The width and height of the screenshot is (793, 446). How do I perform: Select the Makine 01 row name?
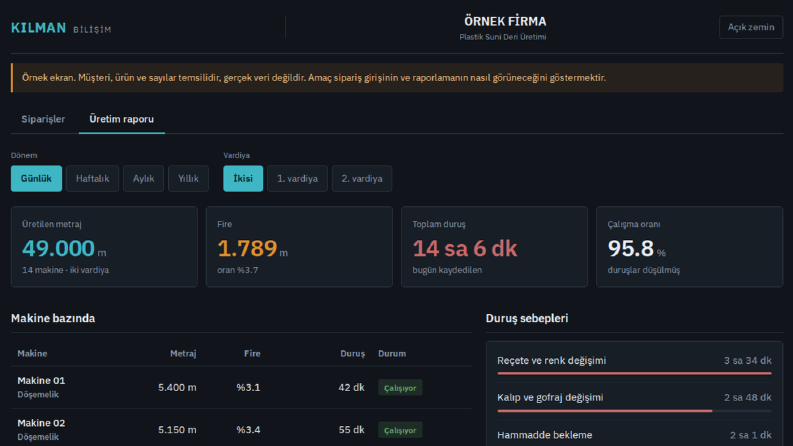click(x=41, y=381)
